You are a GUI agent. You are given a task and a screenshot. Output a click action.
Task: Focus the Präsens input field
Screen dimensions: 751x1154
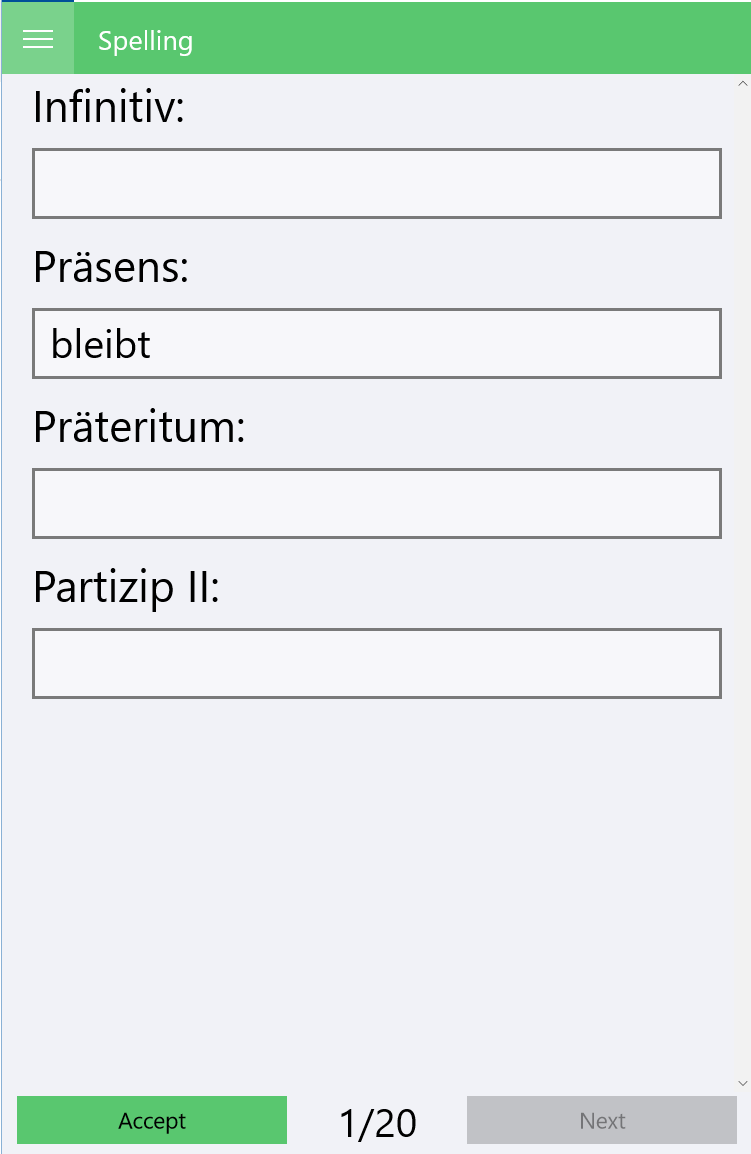[x=430, y=344]
